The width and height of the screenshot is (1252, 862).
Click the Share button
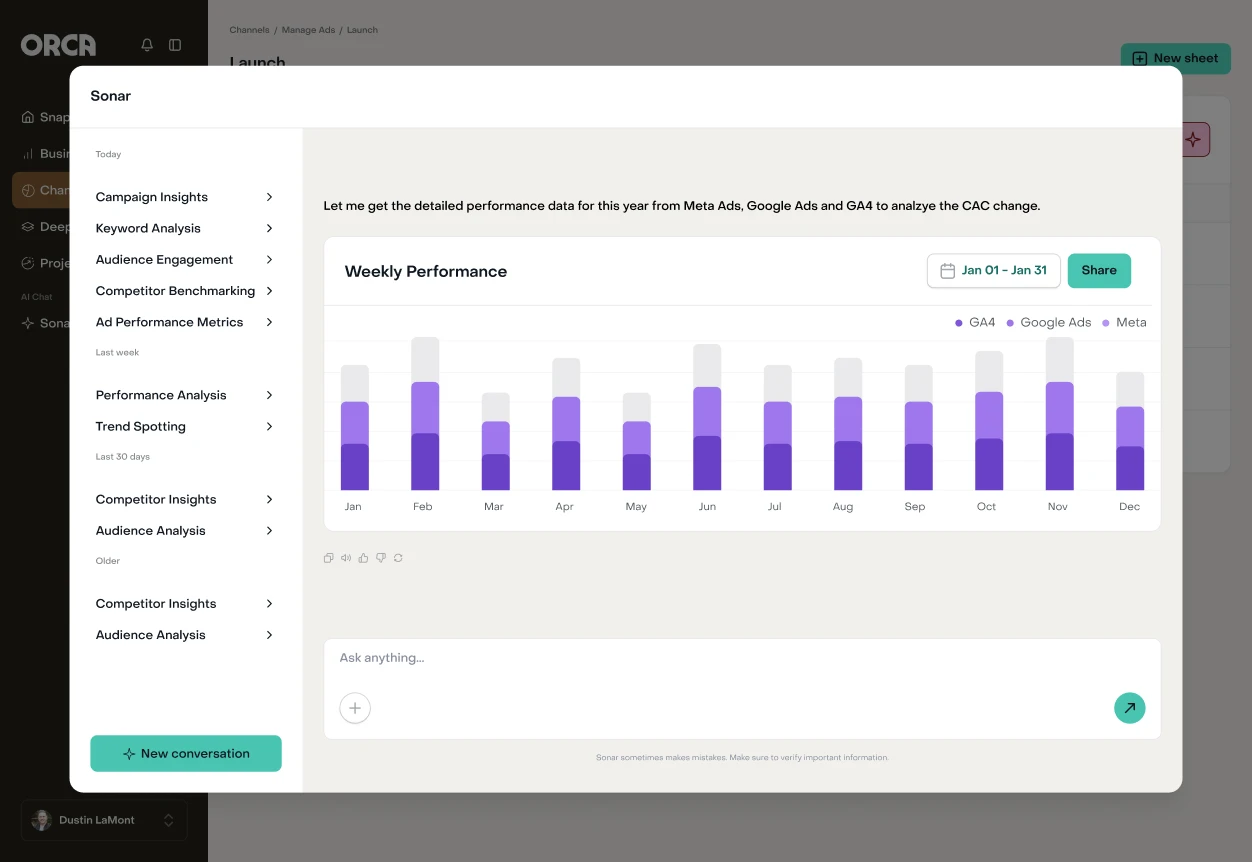click(x=1099, y=270)
